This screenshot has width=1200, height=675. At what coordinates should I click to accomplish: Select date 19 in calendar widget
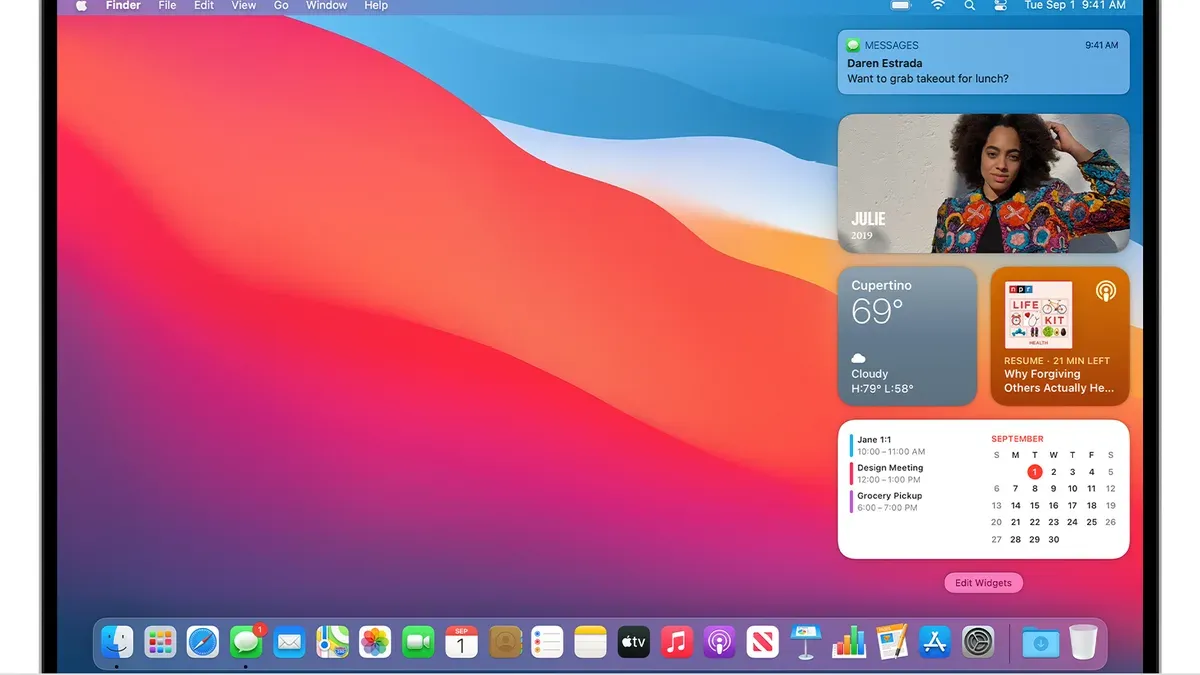pyautogui.click(x=1110, y=506)
